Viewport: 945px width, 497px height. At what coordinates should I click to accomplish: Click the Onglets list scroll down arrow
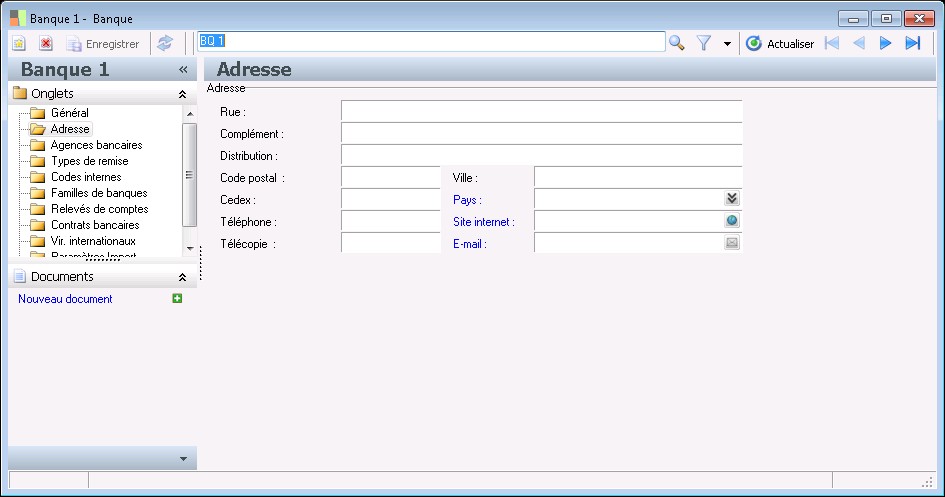[x=190, y=248]
